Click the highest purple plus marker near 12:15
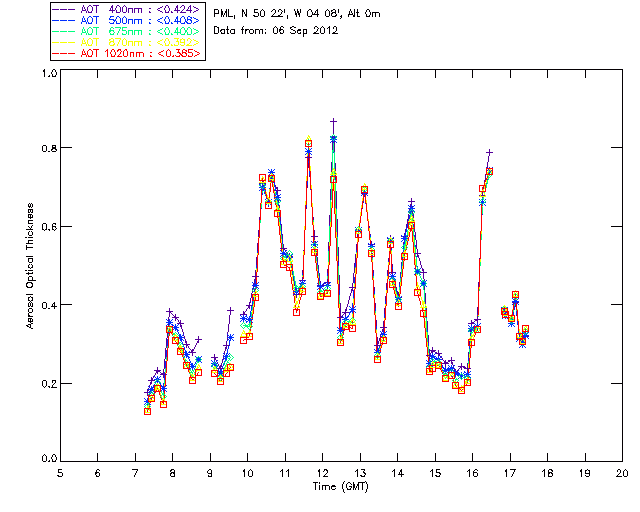Image resolution: width=640 pixels, height=512 pixels. [333, 120]
